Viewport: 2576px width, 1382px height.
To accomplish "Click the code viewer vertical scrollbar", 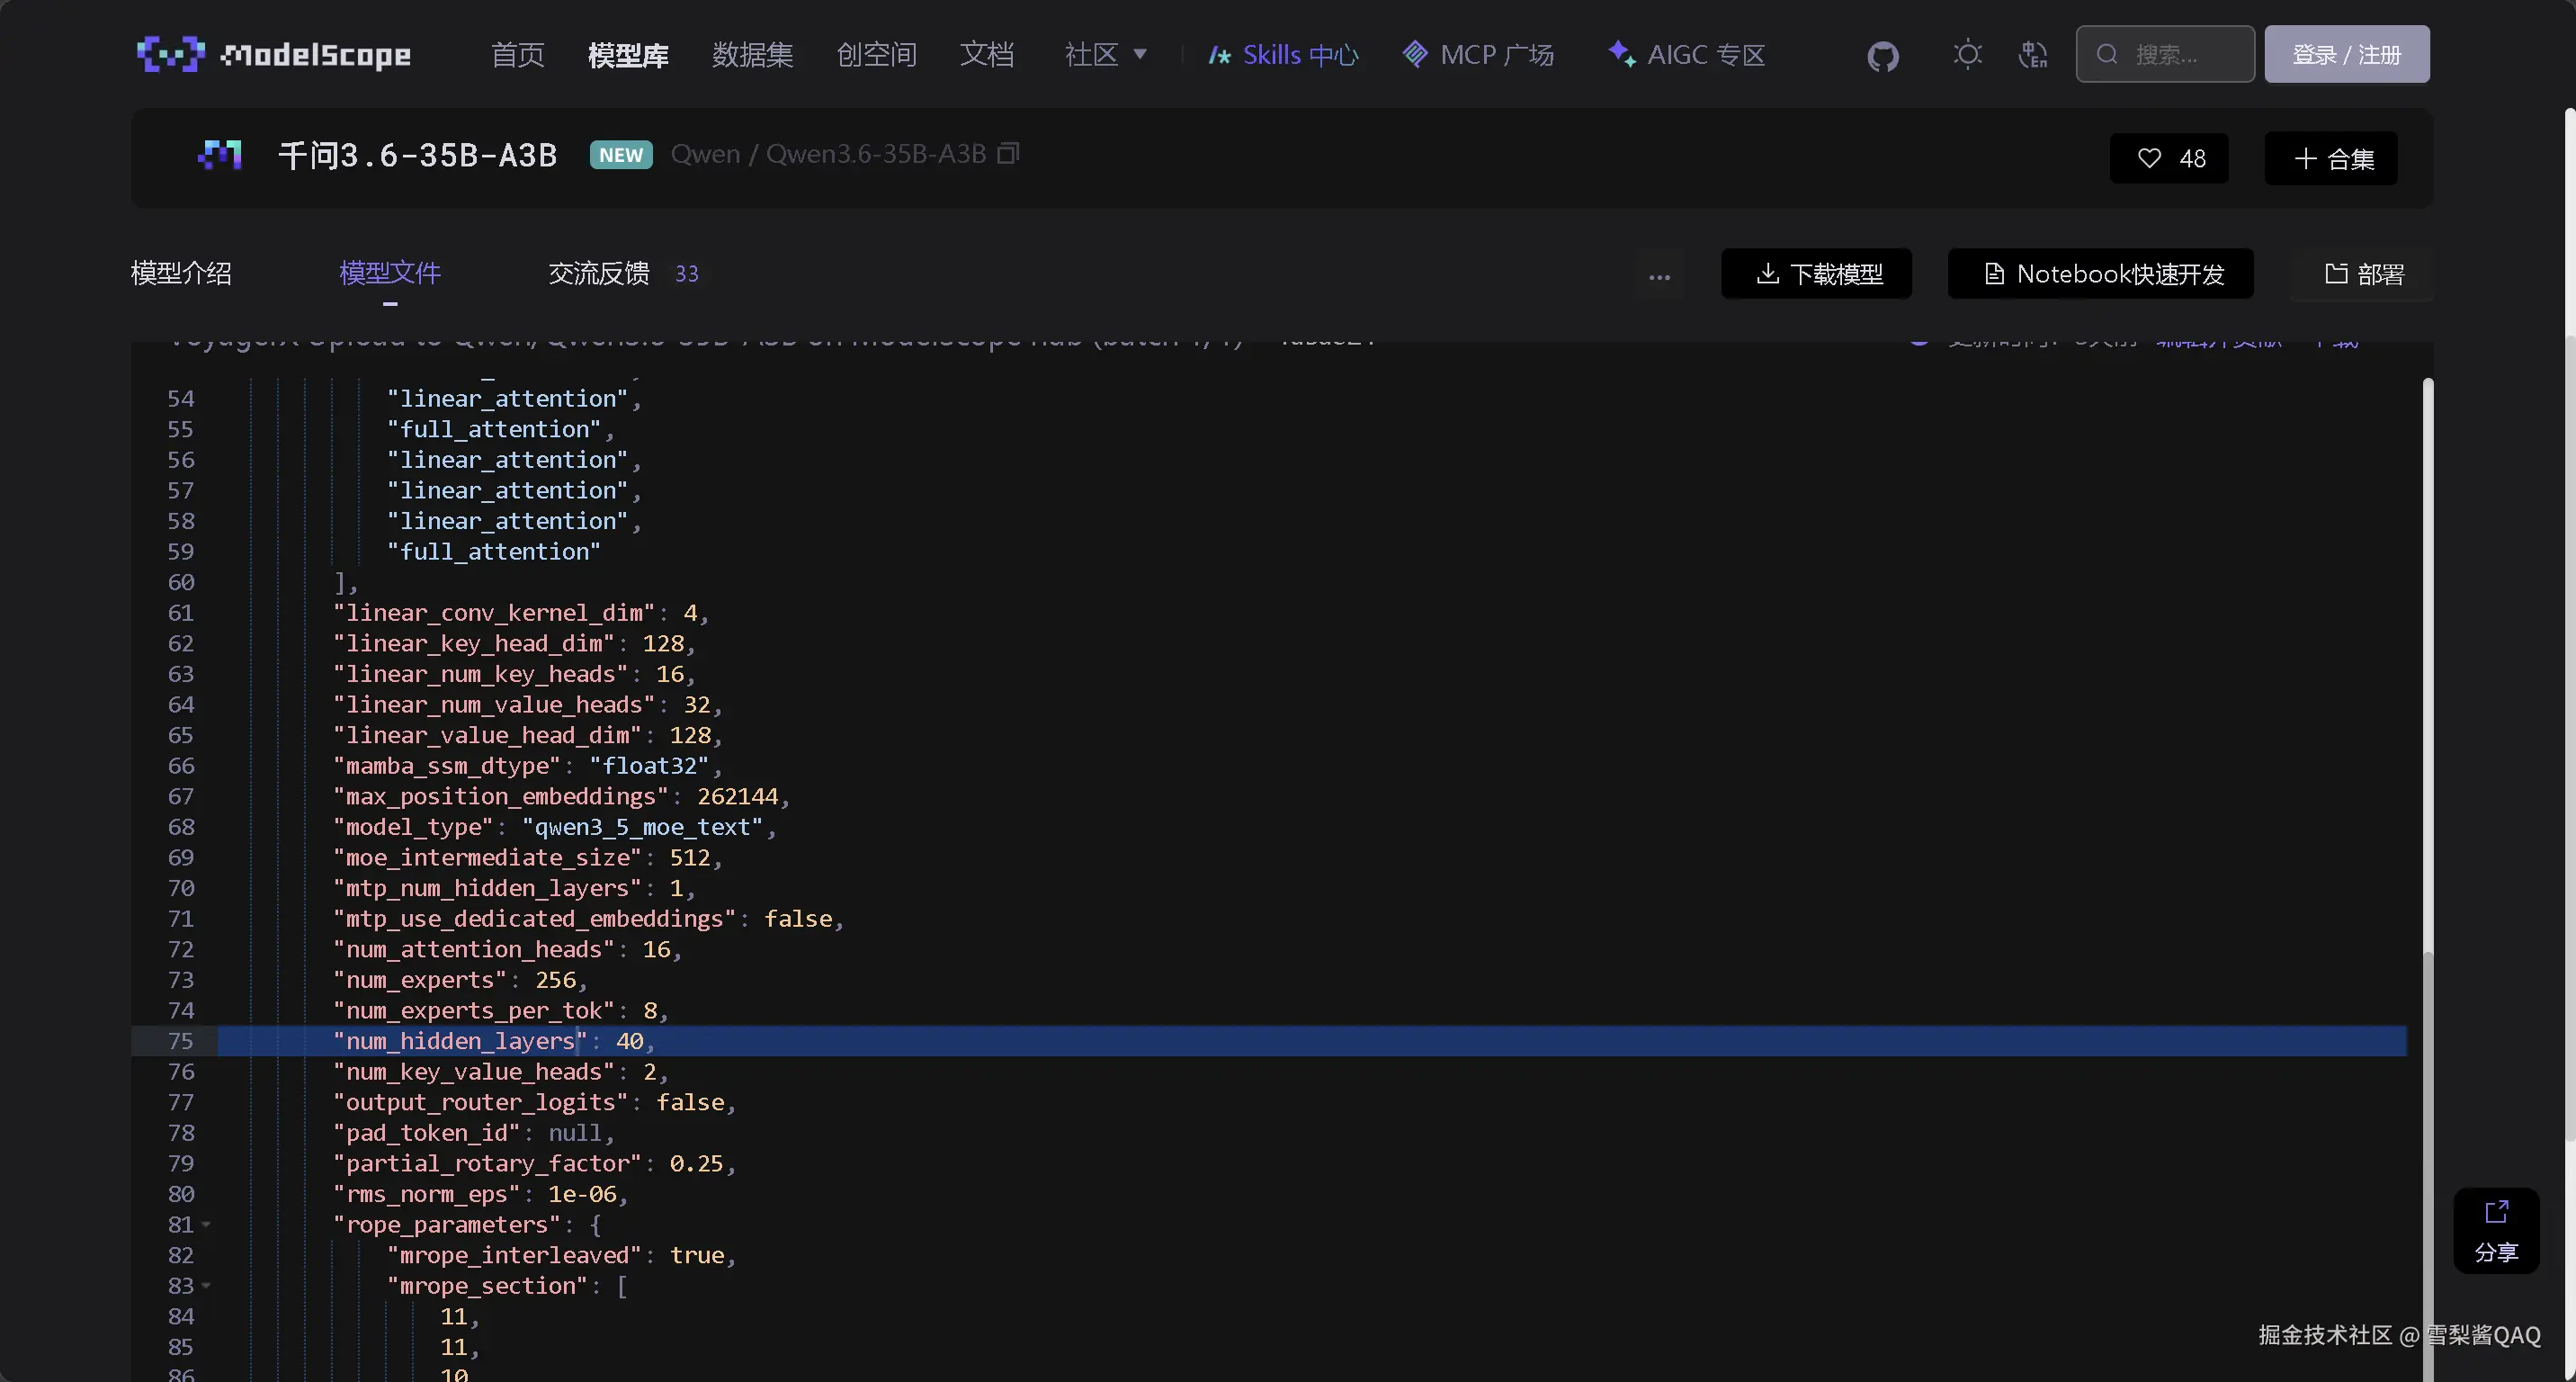I will point(2427,660).
